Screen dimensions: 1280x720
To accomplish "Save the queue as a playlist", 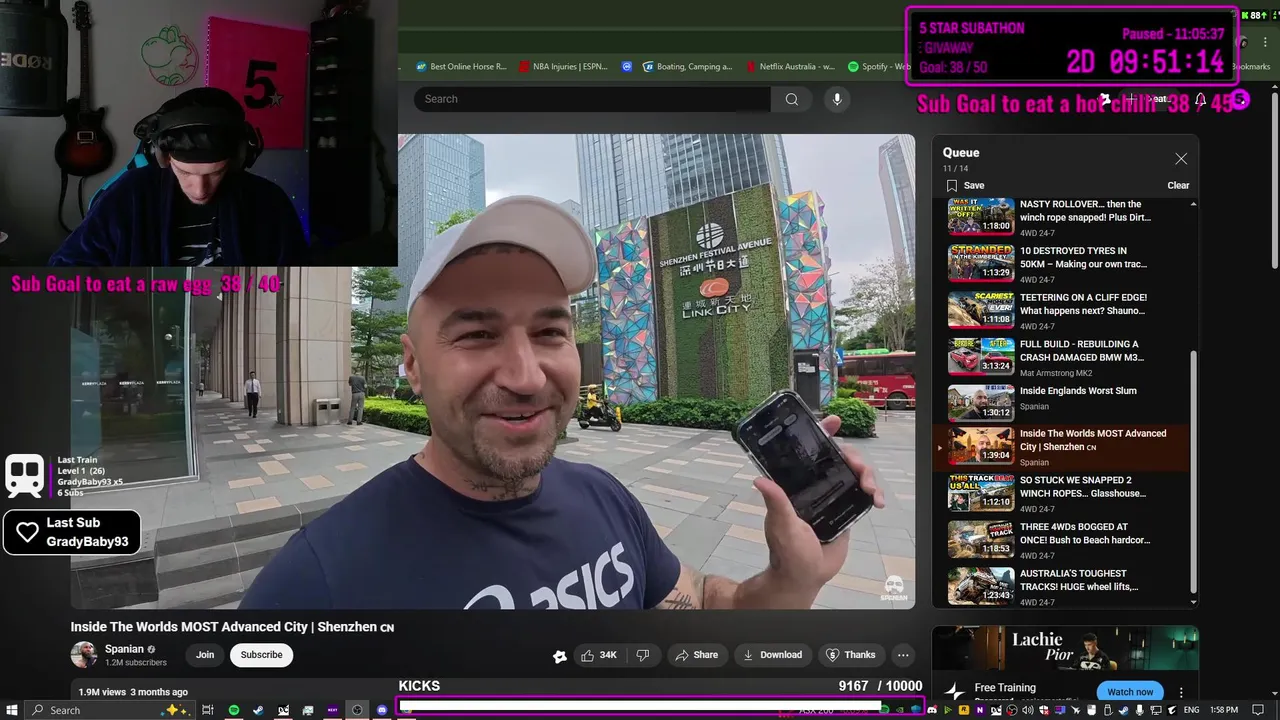I will click(x=966, y=185).
